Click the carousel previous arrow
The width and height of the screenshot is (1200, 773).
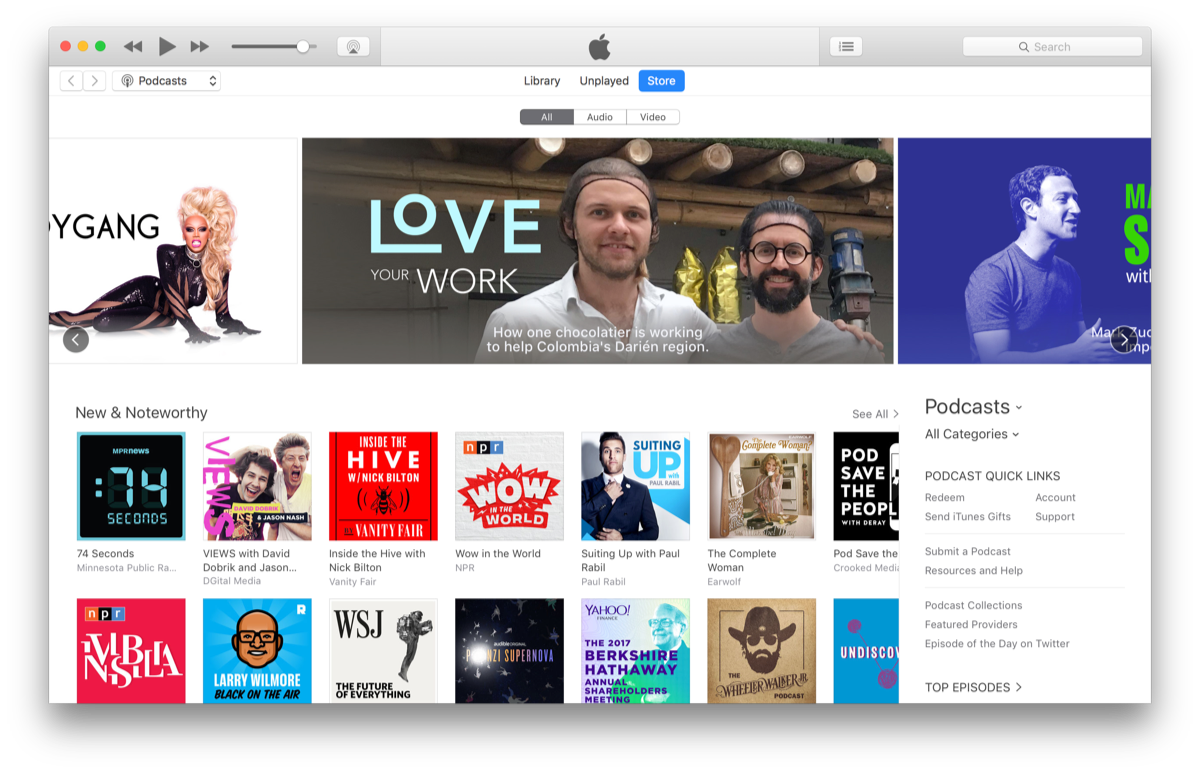click(x=76, y=339)
